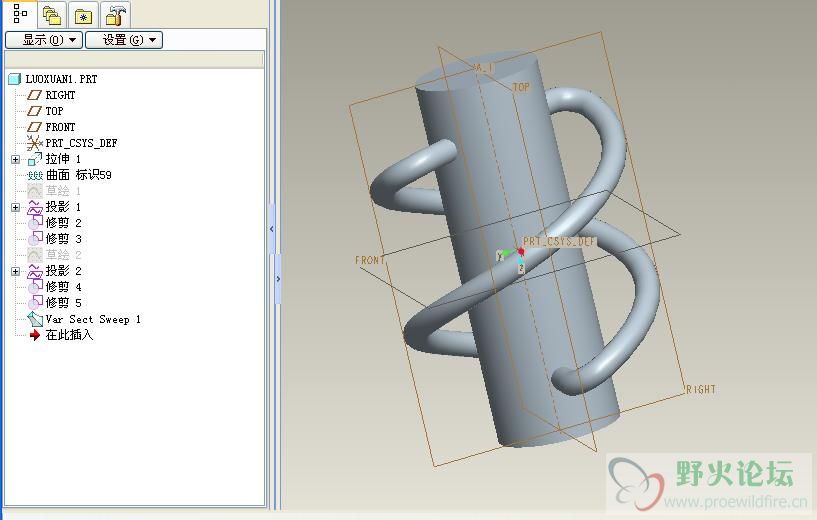Viewport: 817px width, 520px height.
Task: Click the PRT_CSYS_DEF coordinate system icon
Action: [x=34, y=143]
